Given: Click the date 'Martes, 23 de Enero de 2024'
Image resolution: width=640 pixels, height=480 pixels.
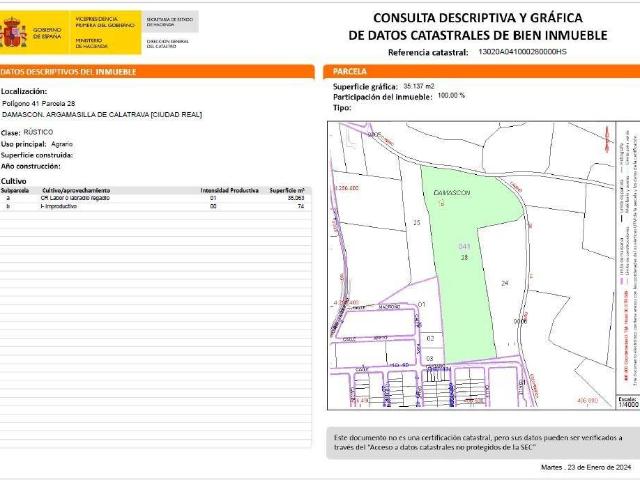Looking at the screenshot, I should click(x=586, y=467).
